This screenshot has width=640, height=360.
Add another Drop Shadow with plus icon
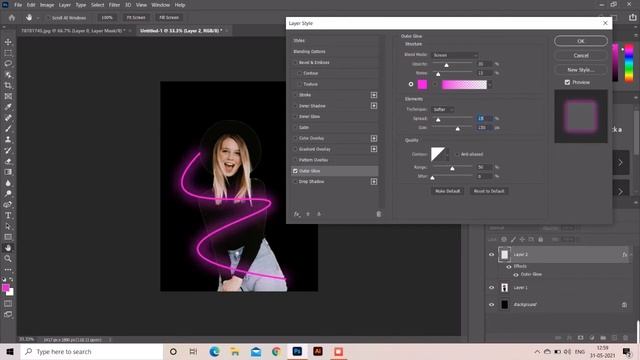374,182
